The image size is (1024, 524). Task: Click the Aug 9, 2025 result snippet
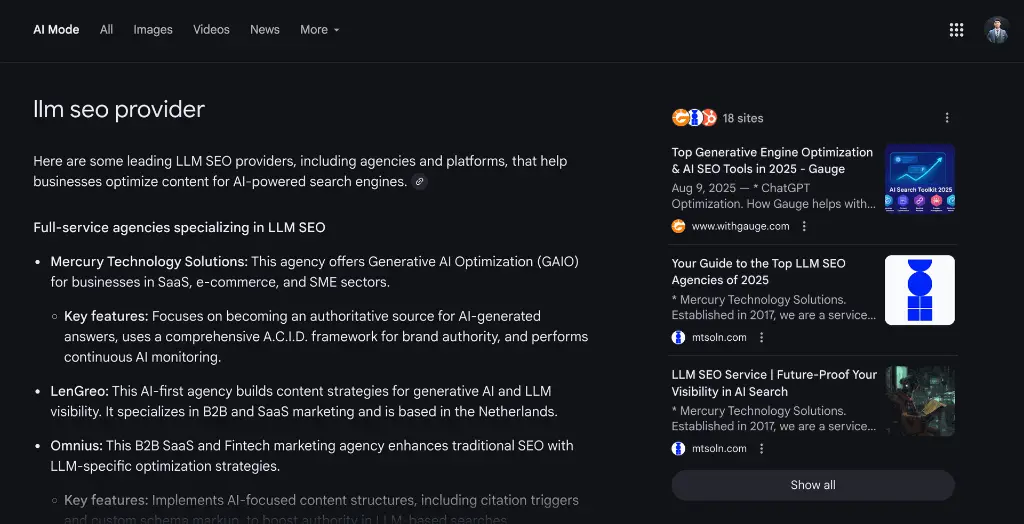(x=773, y=196)
